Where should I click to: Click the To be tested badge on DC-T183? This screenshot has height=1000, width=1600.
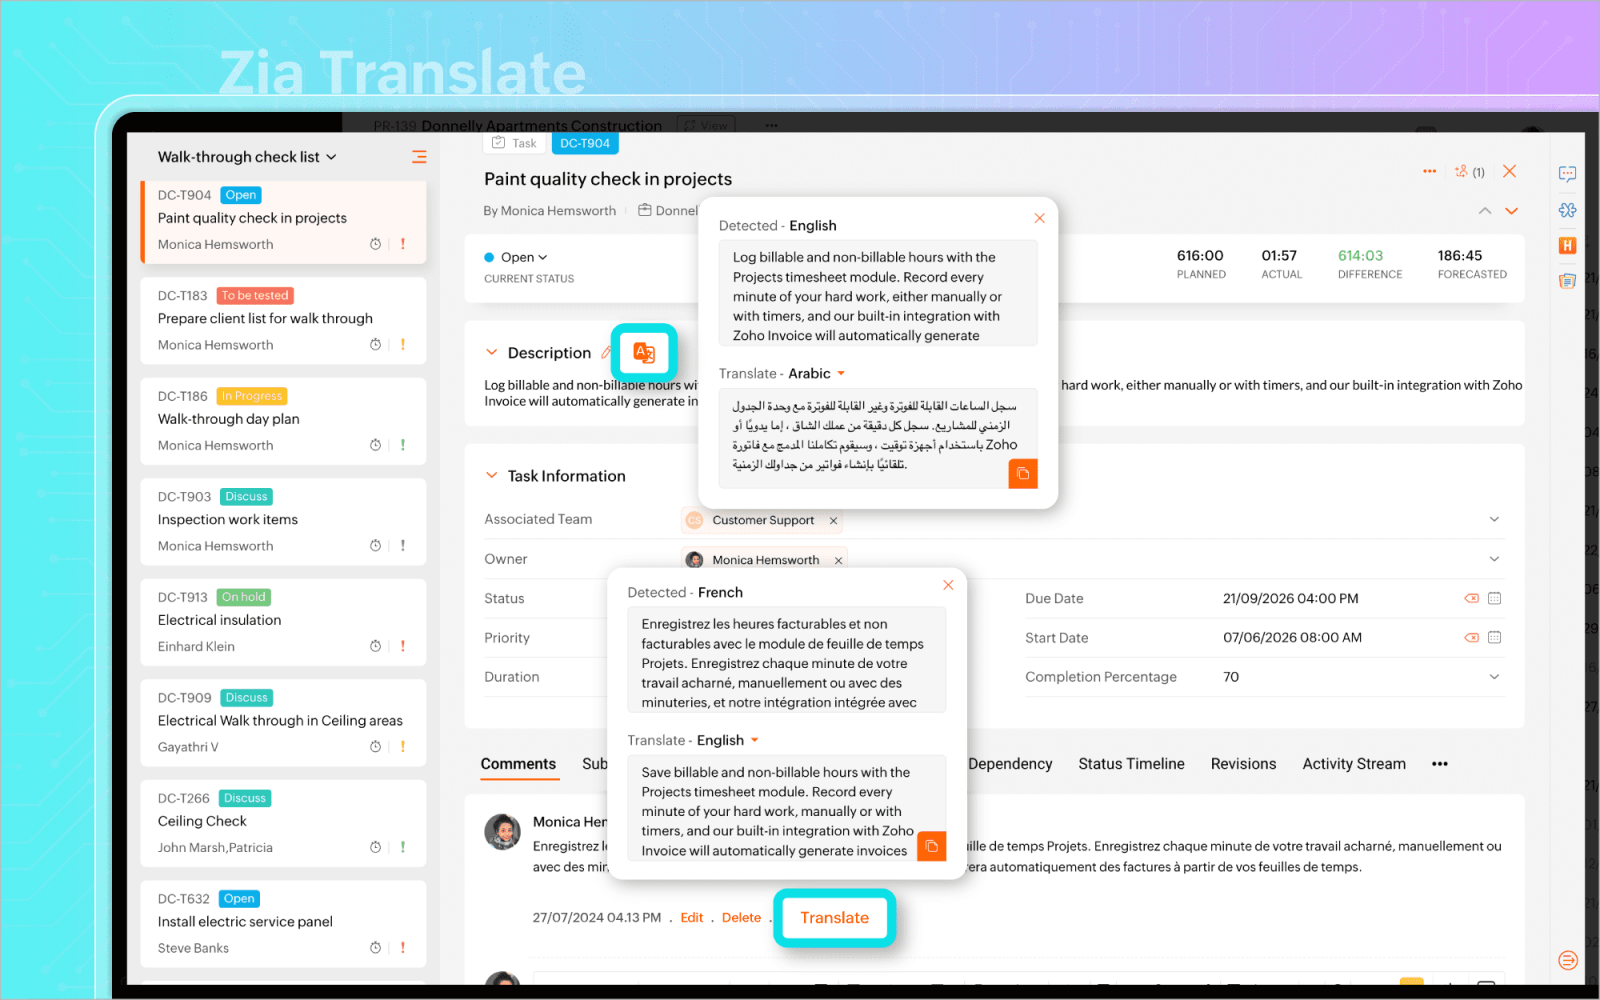255,295
